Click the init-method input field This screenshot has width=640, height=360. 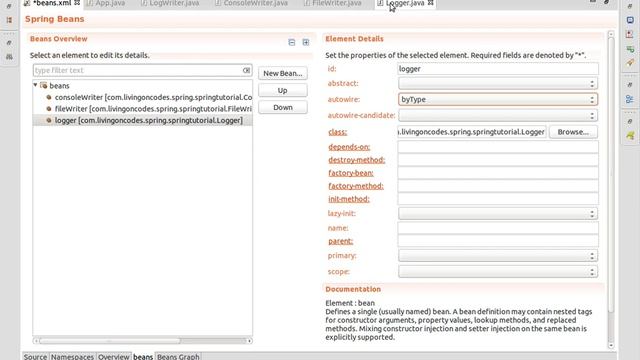click(x=498, y=199)
